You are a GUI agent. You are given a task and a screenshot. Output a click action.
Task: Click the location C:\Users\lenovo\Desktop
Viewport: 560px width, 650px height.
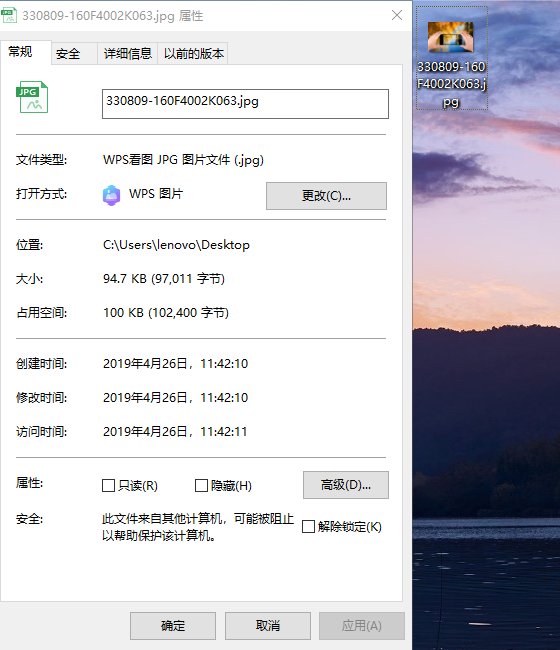(176, 245)
